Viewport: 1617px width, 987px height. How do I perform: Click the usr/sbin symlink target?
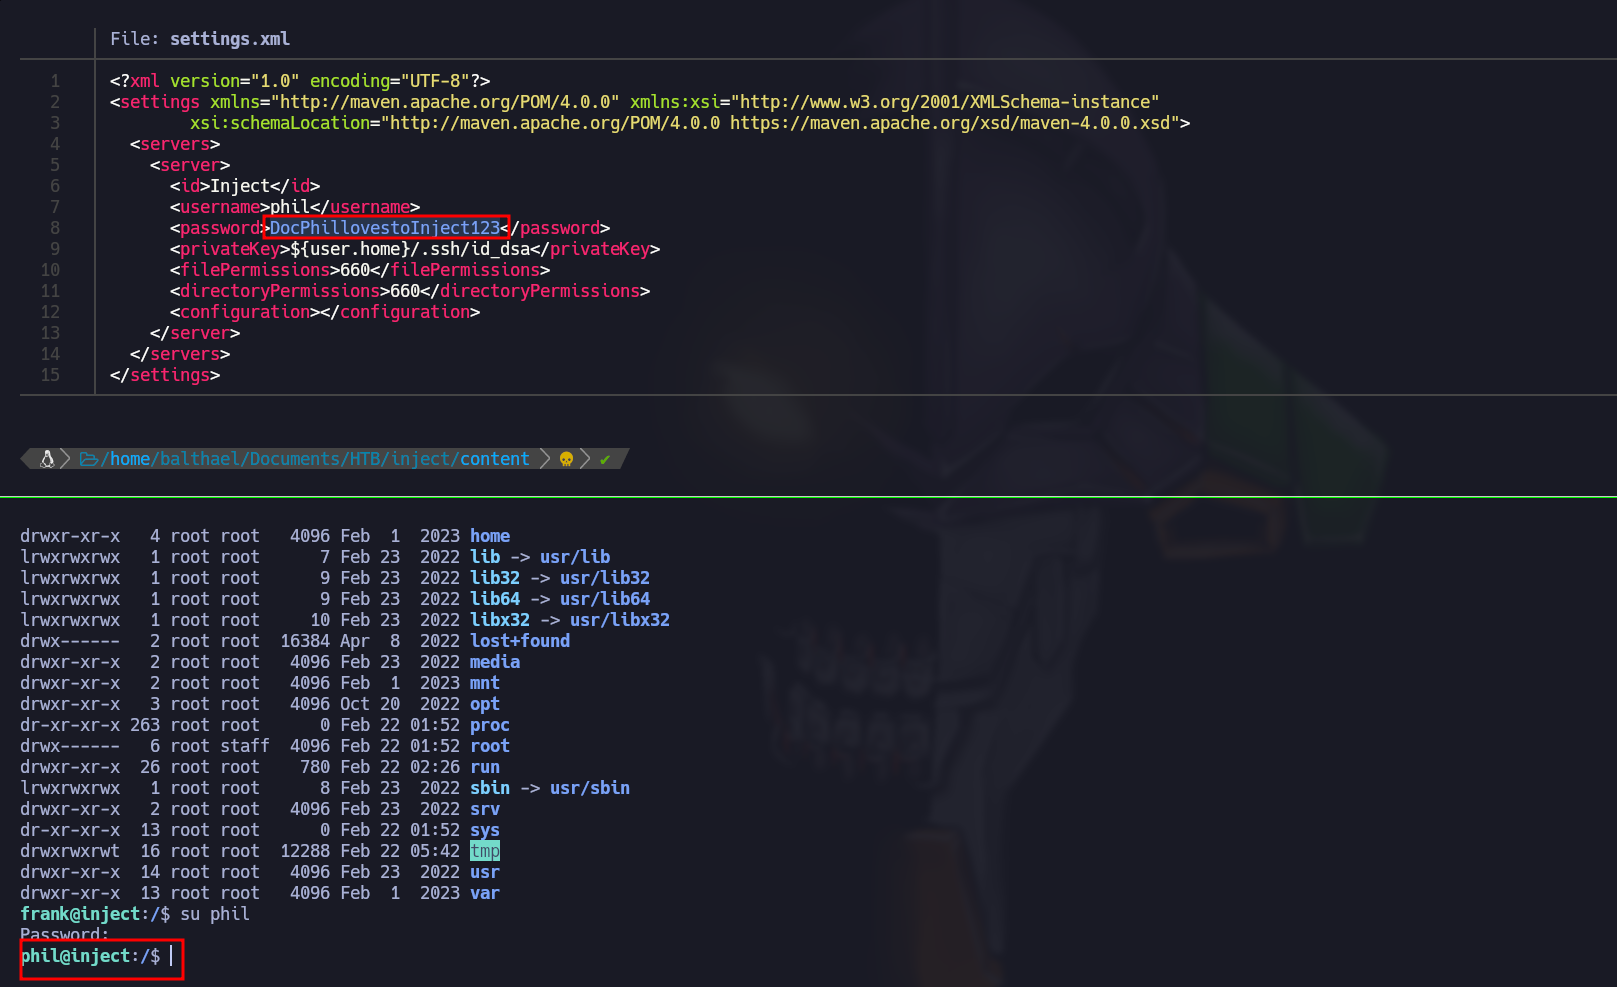(589, 788)
